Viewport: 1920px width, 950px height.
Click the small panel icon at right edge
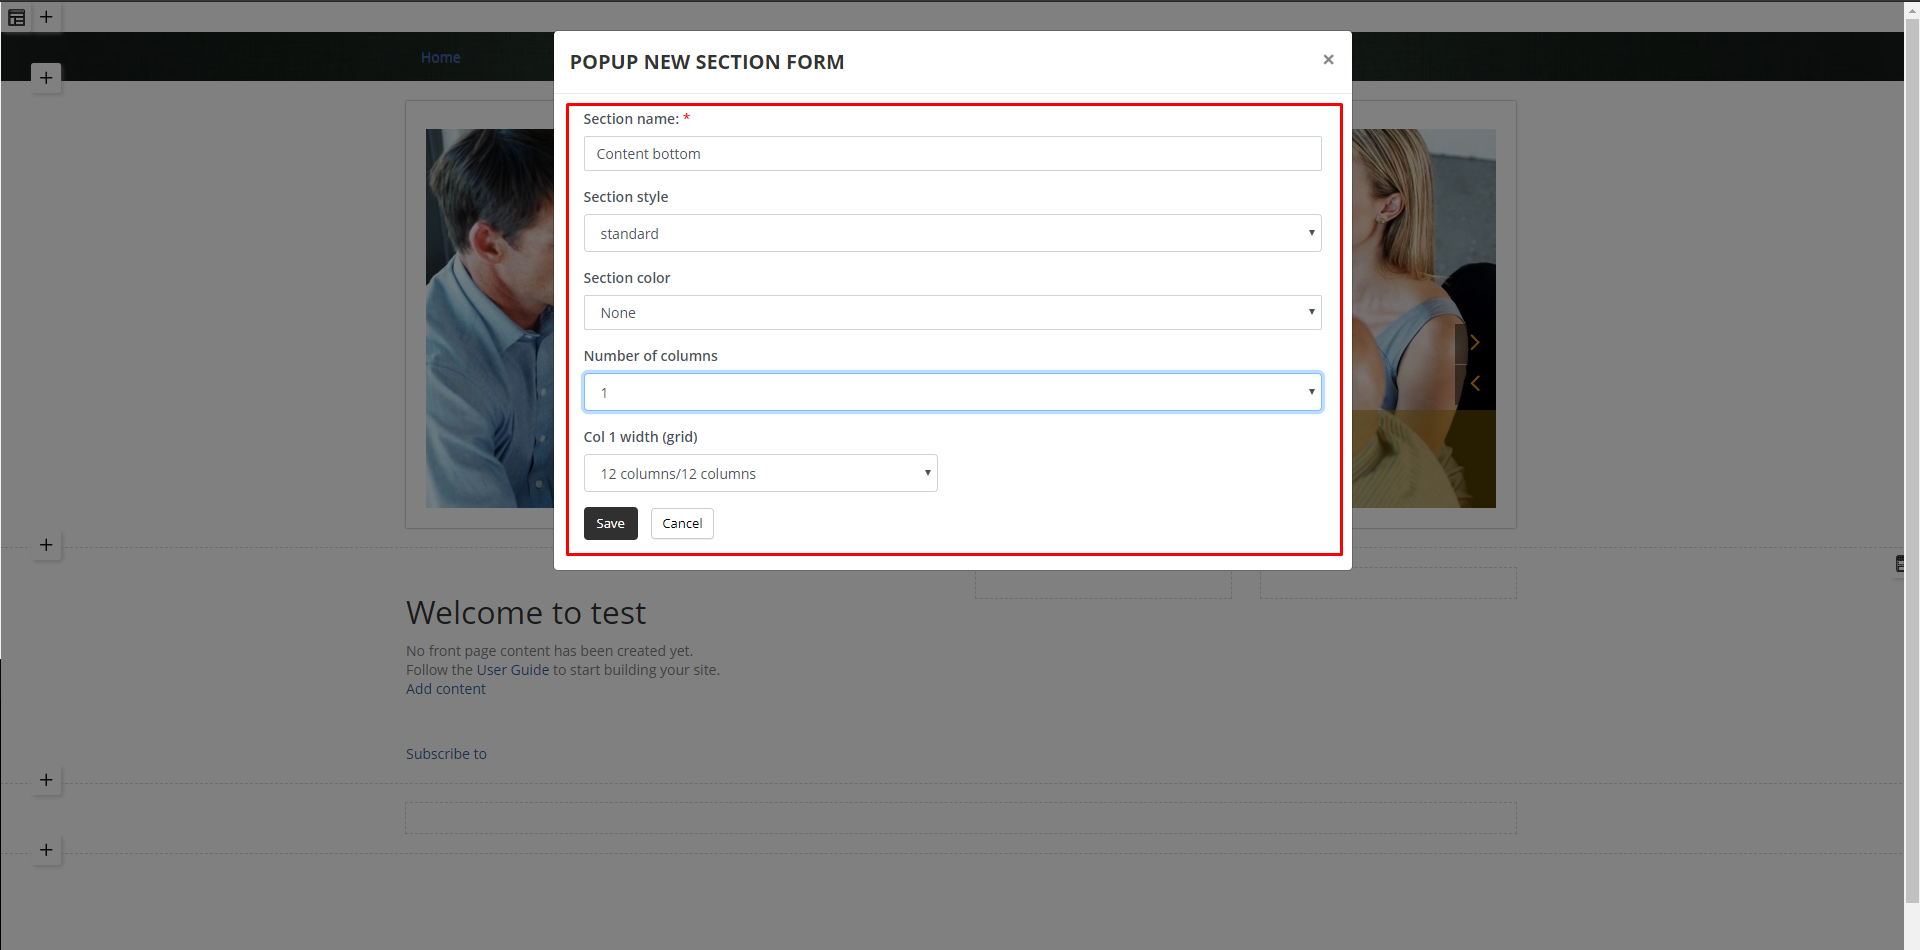point(1900,564)
